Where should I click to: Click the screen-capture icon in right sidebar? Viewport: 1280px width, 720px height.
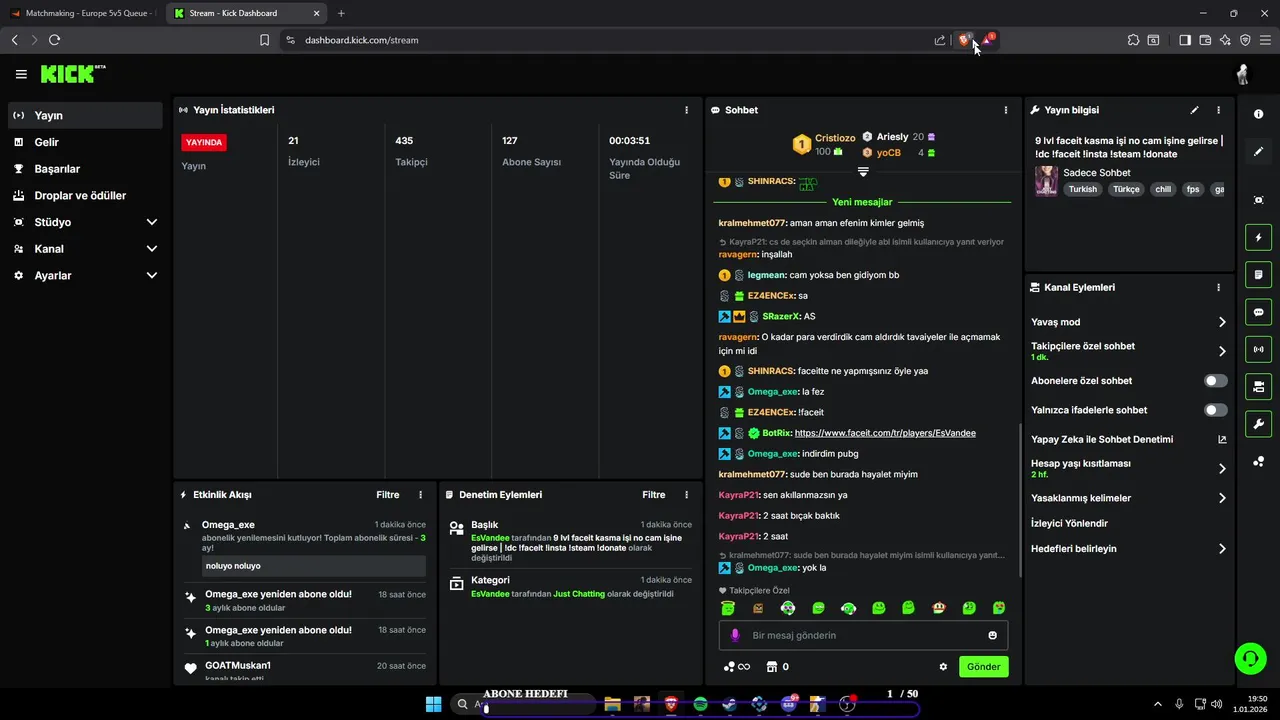tap(1259, 200)
